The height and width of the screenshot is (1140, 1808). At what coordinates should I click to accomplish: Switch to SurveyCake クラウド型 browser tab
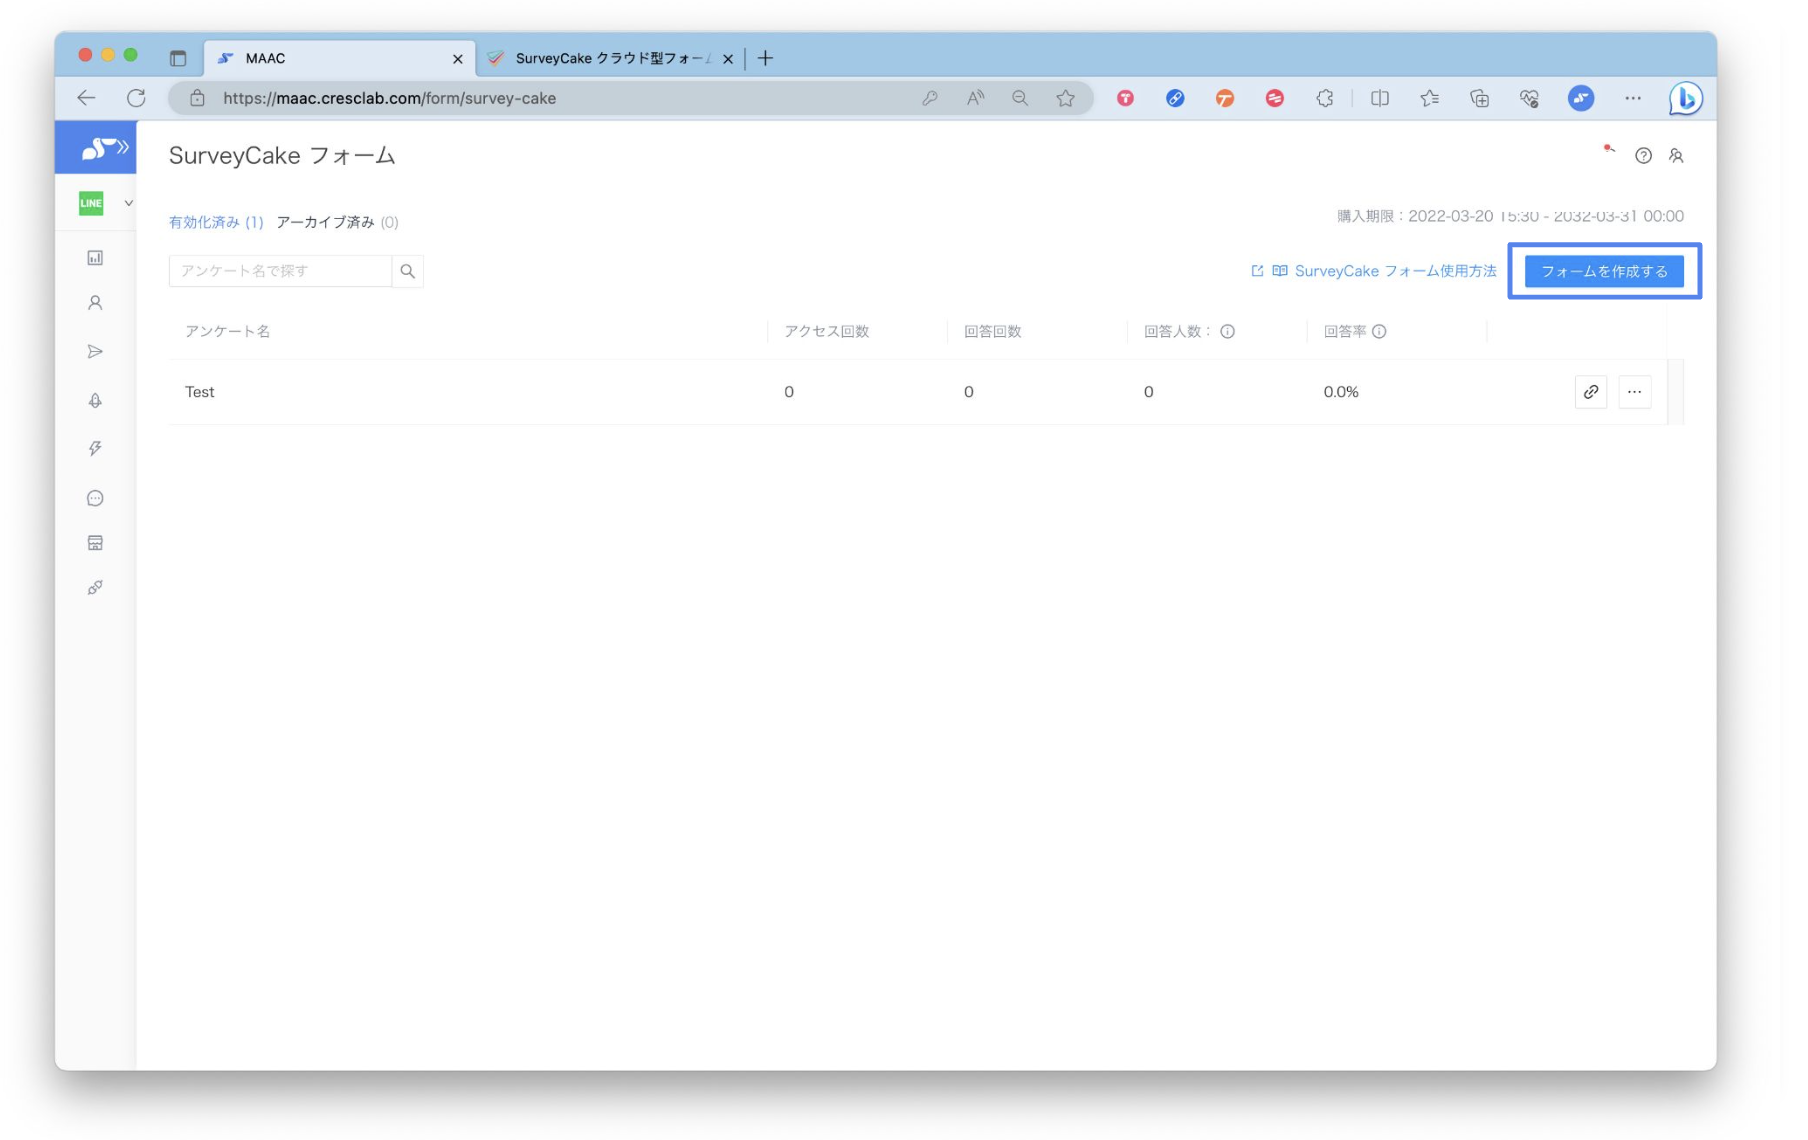pyautogui.click(x=612, y=58)
